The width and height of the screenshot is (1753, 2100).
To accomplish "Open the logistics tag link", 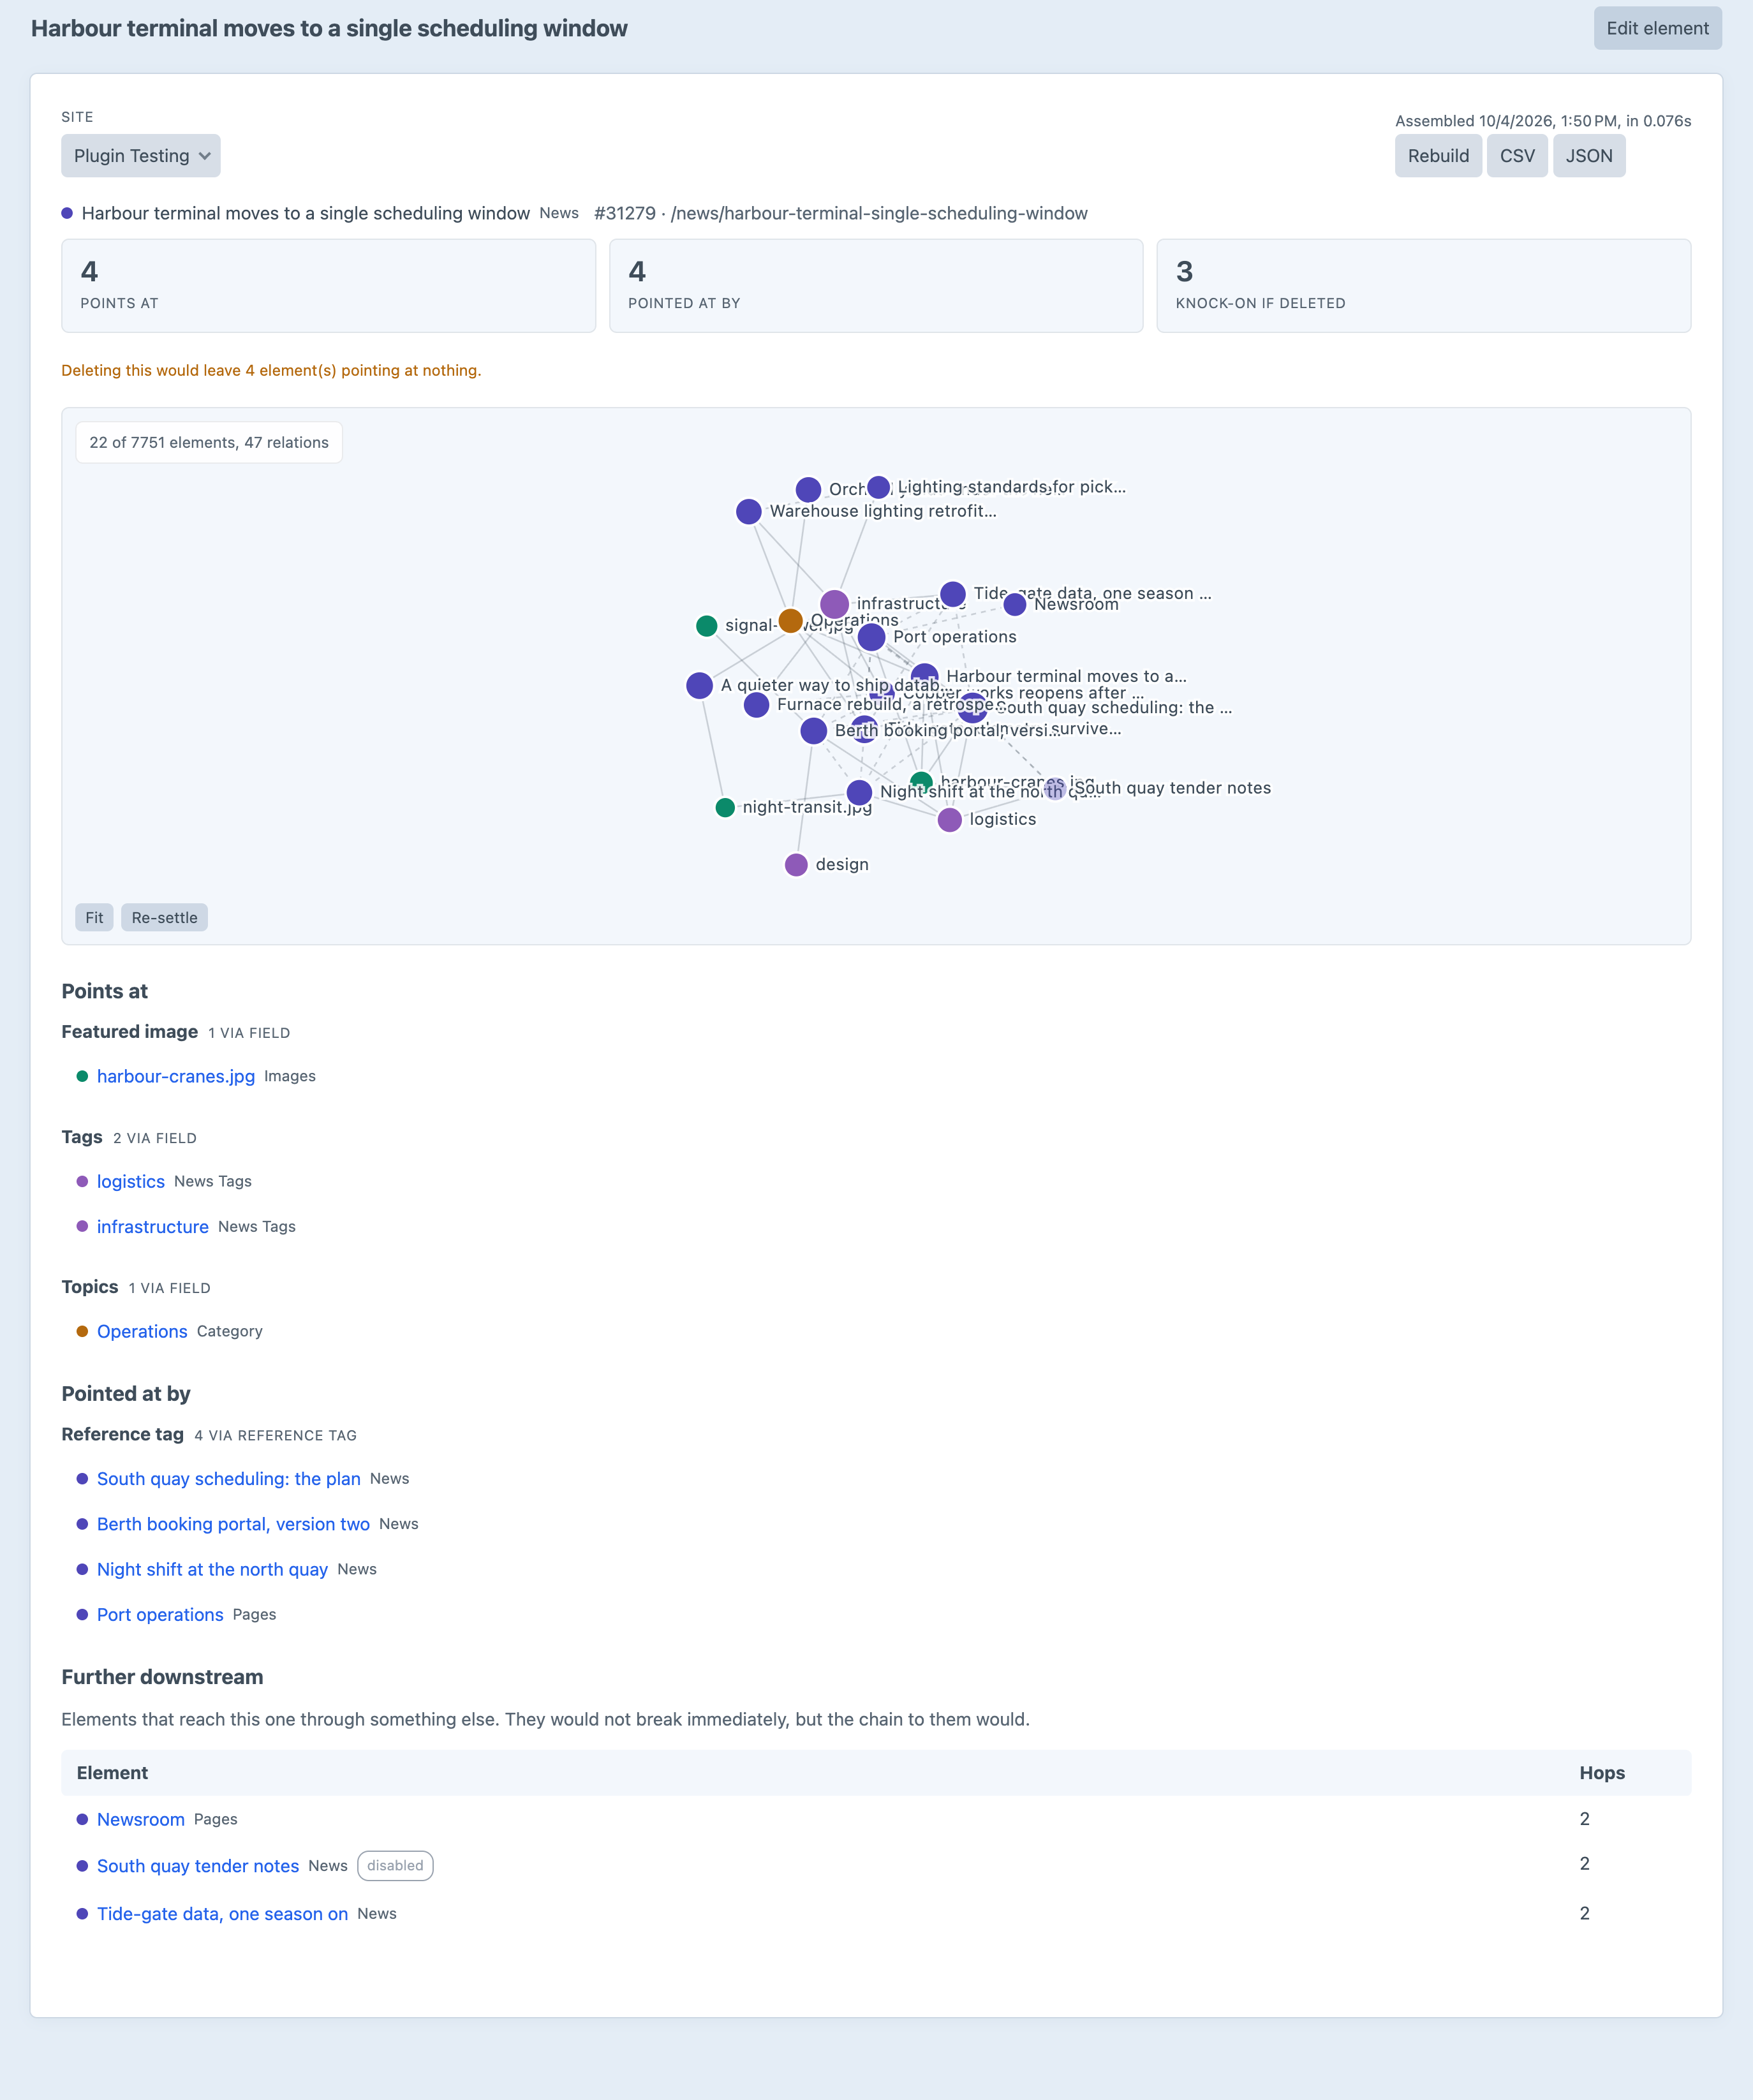I will 131,1181.
